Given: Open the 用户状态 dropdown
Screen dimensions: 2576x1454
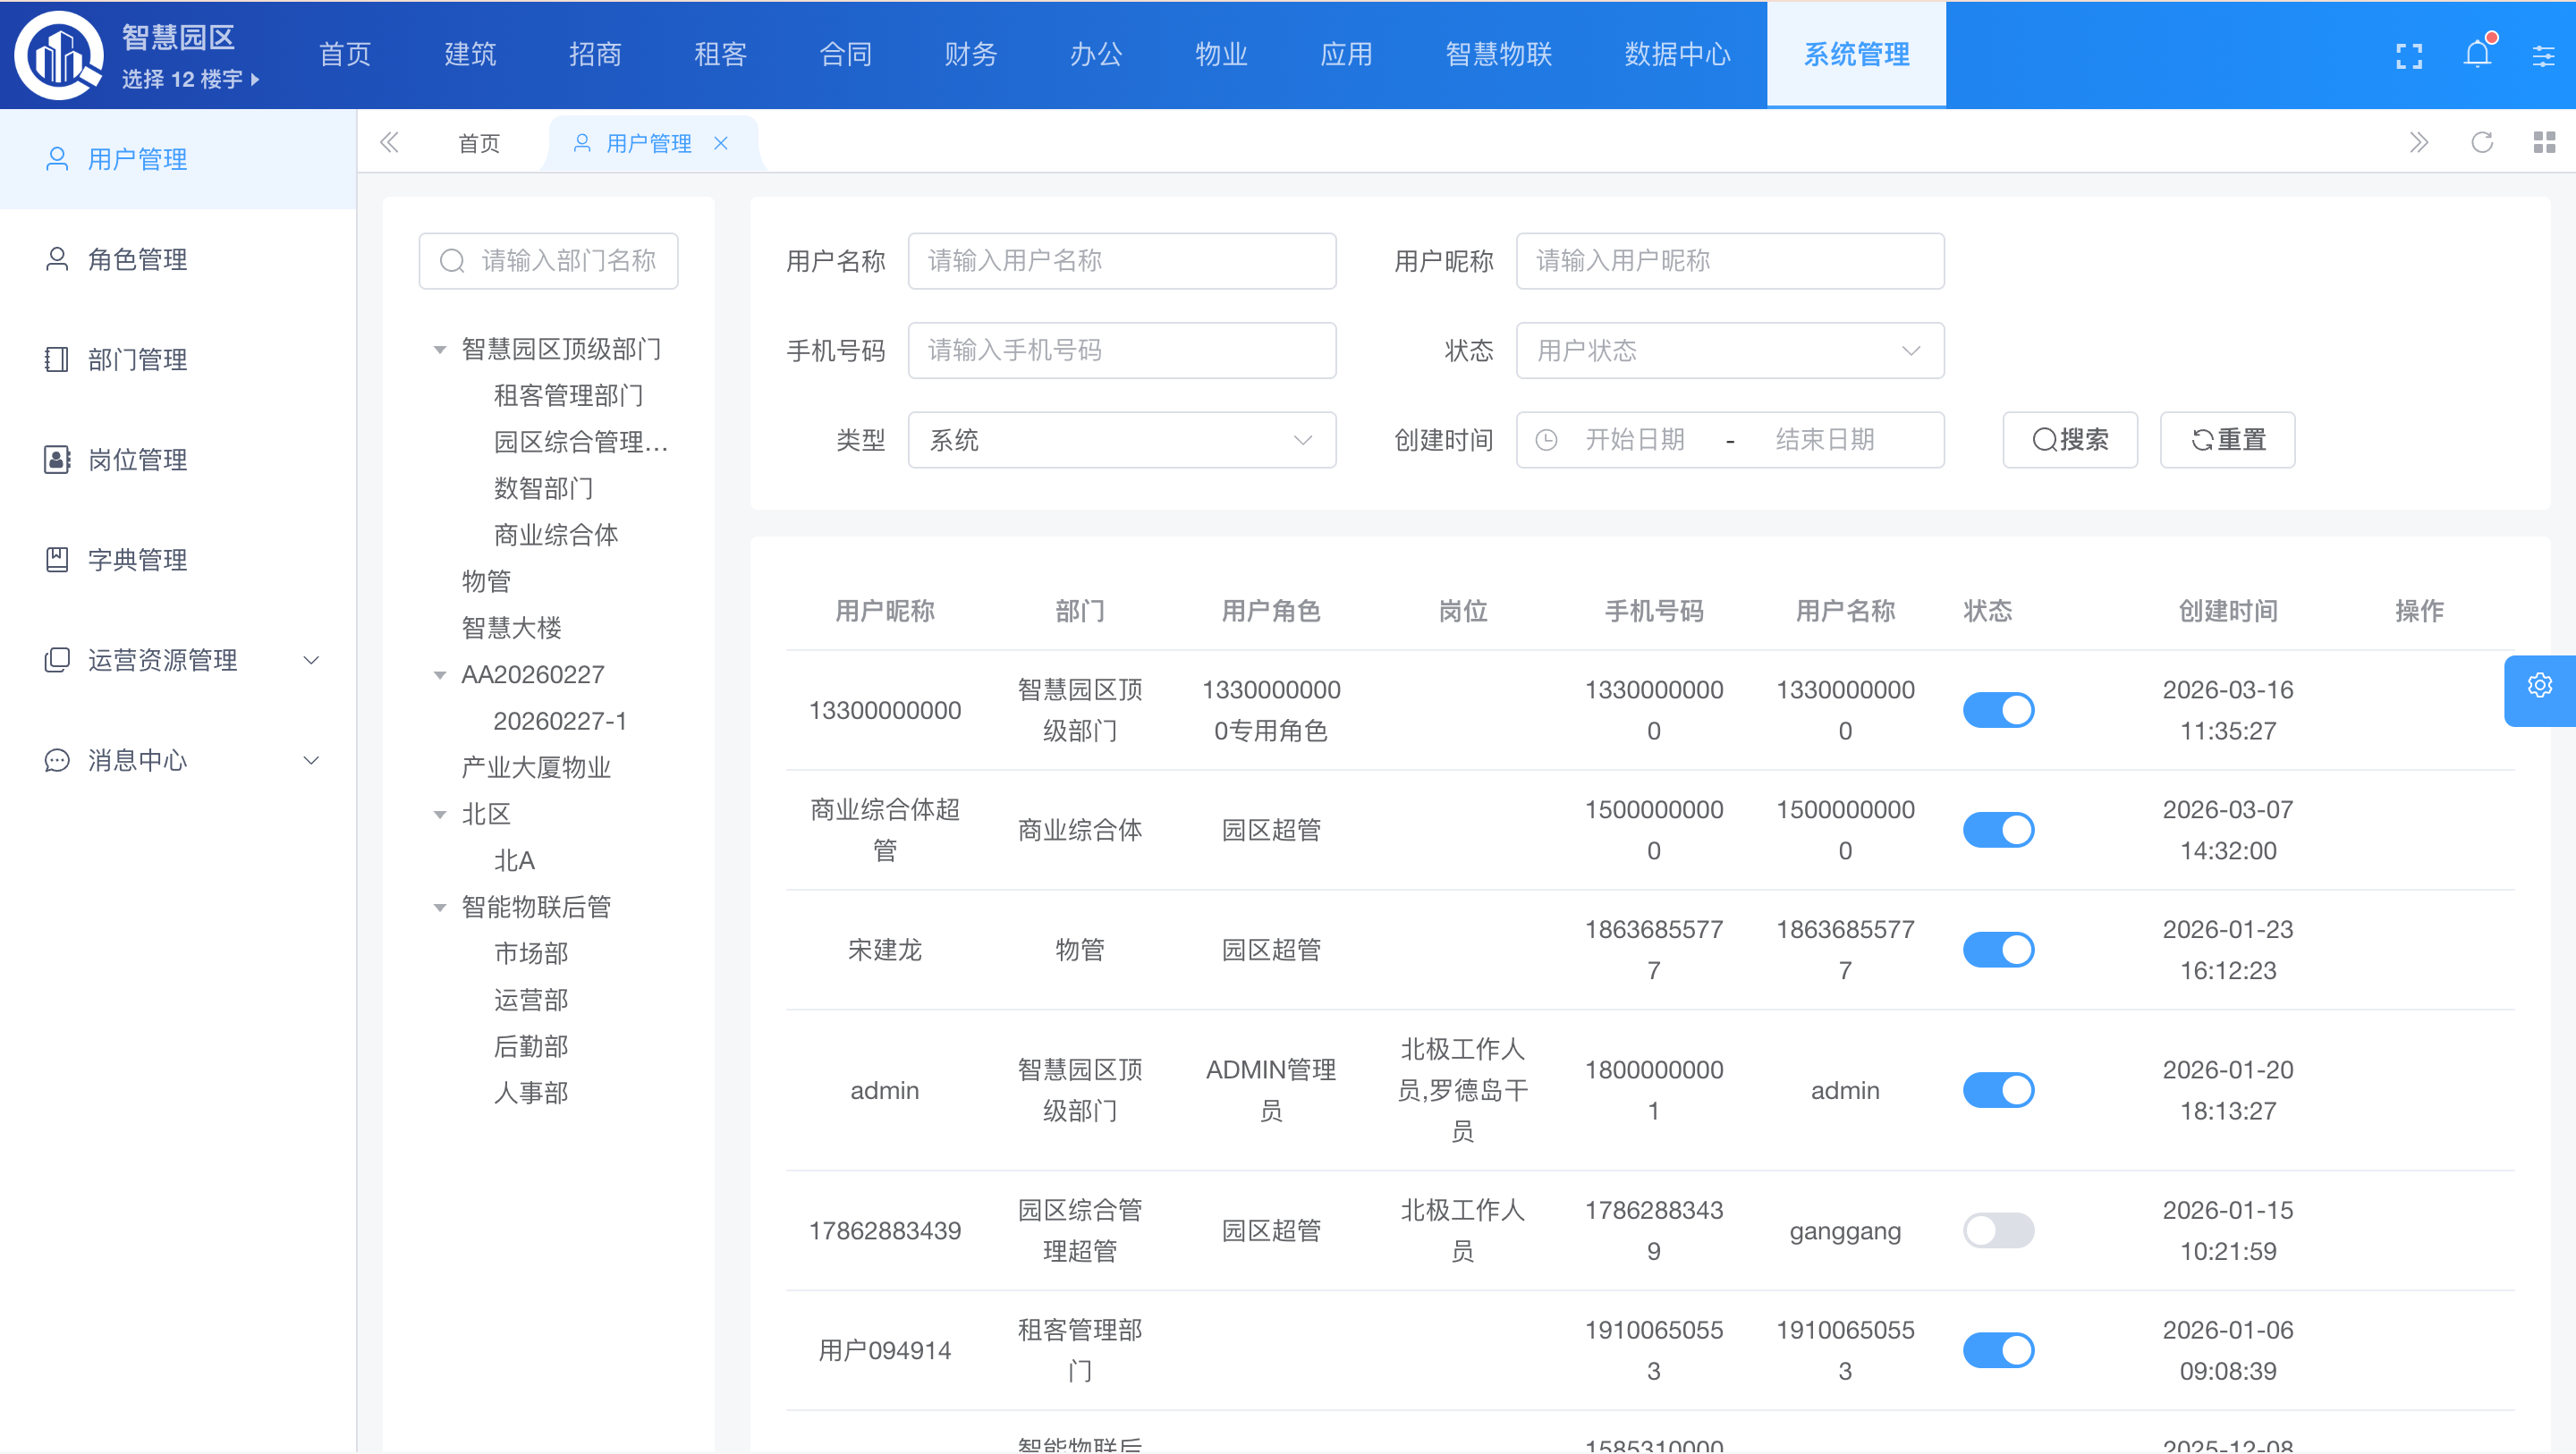Looking at the screenshot, I should point(1729,351).
